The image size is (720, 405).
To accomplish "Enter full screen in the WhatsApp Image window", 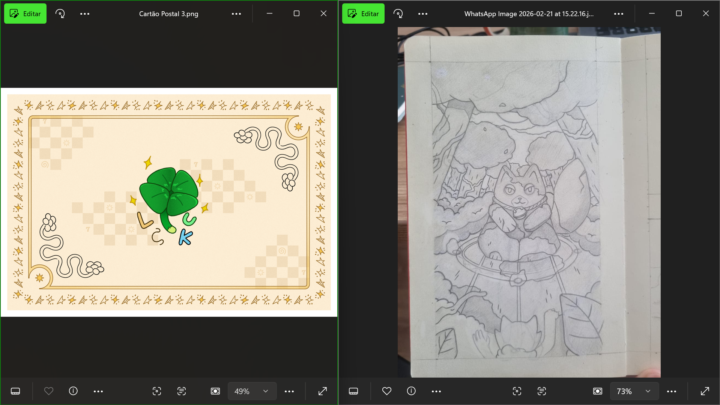I will pos(705,391).
